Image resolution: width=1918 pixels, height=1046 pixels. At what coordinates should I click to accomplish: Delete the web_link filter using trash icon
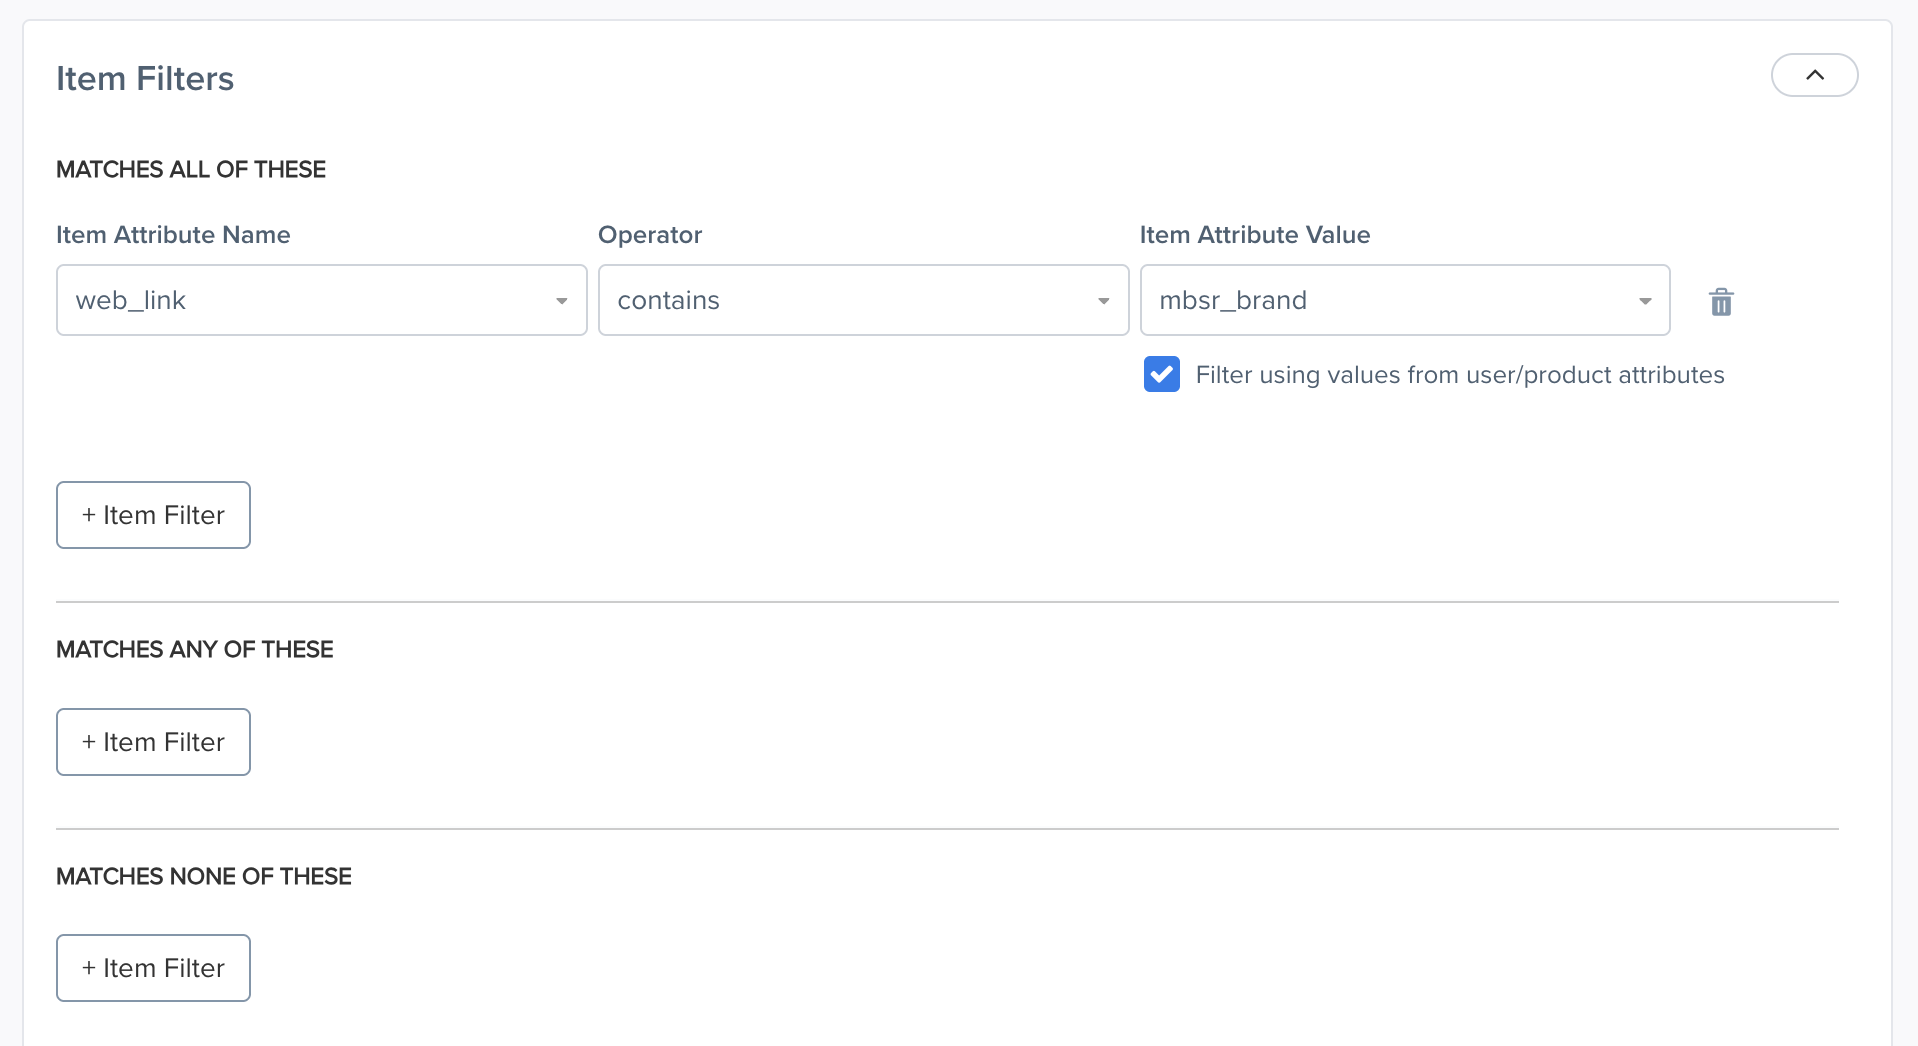(1720, 301)
